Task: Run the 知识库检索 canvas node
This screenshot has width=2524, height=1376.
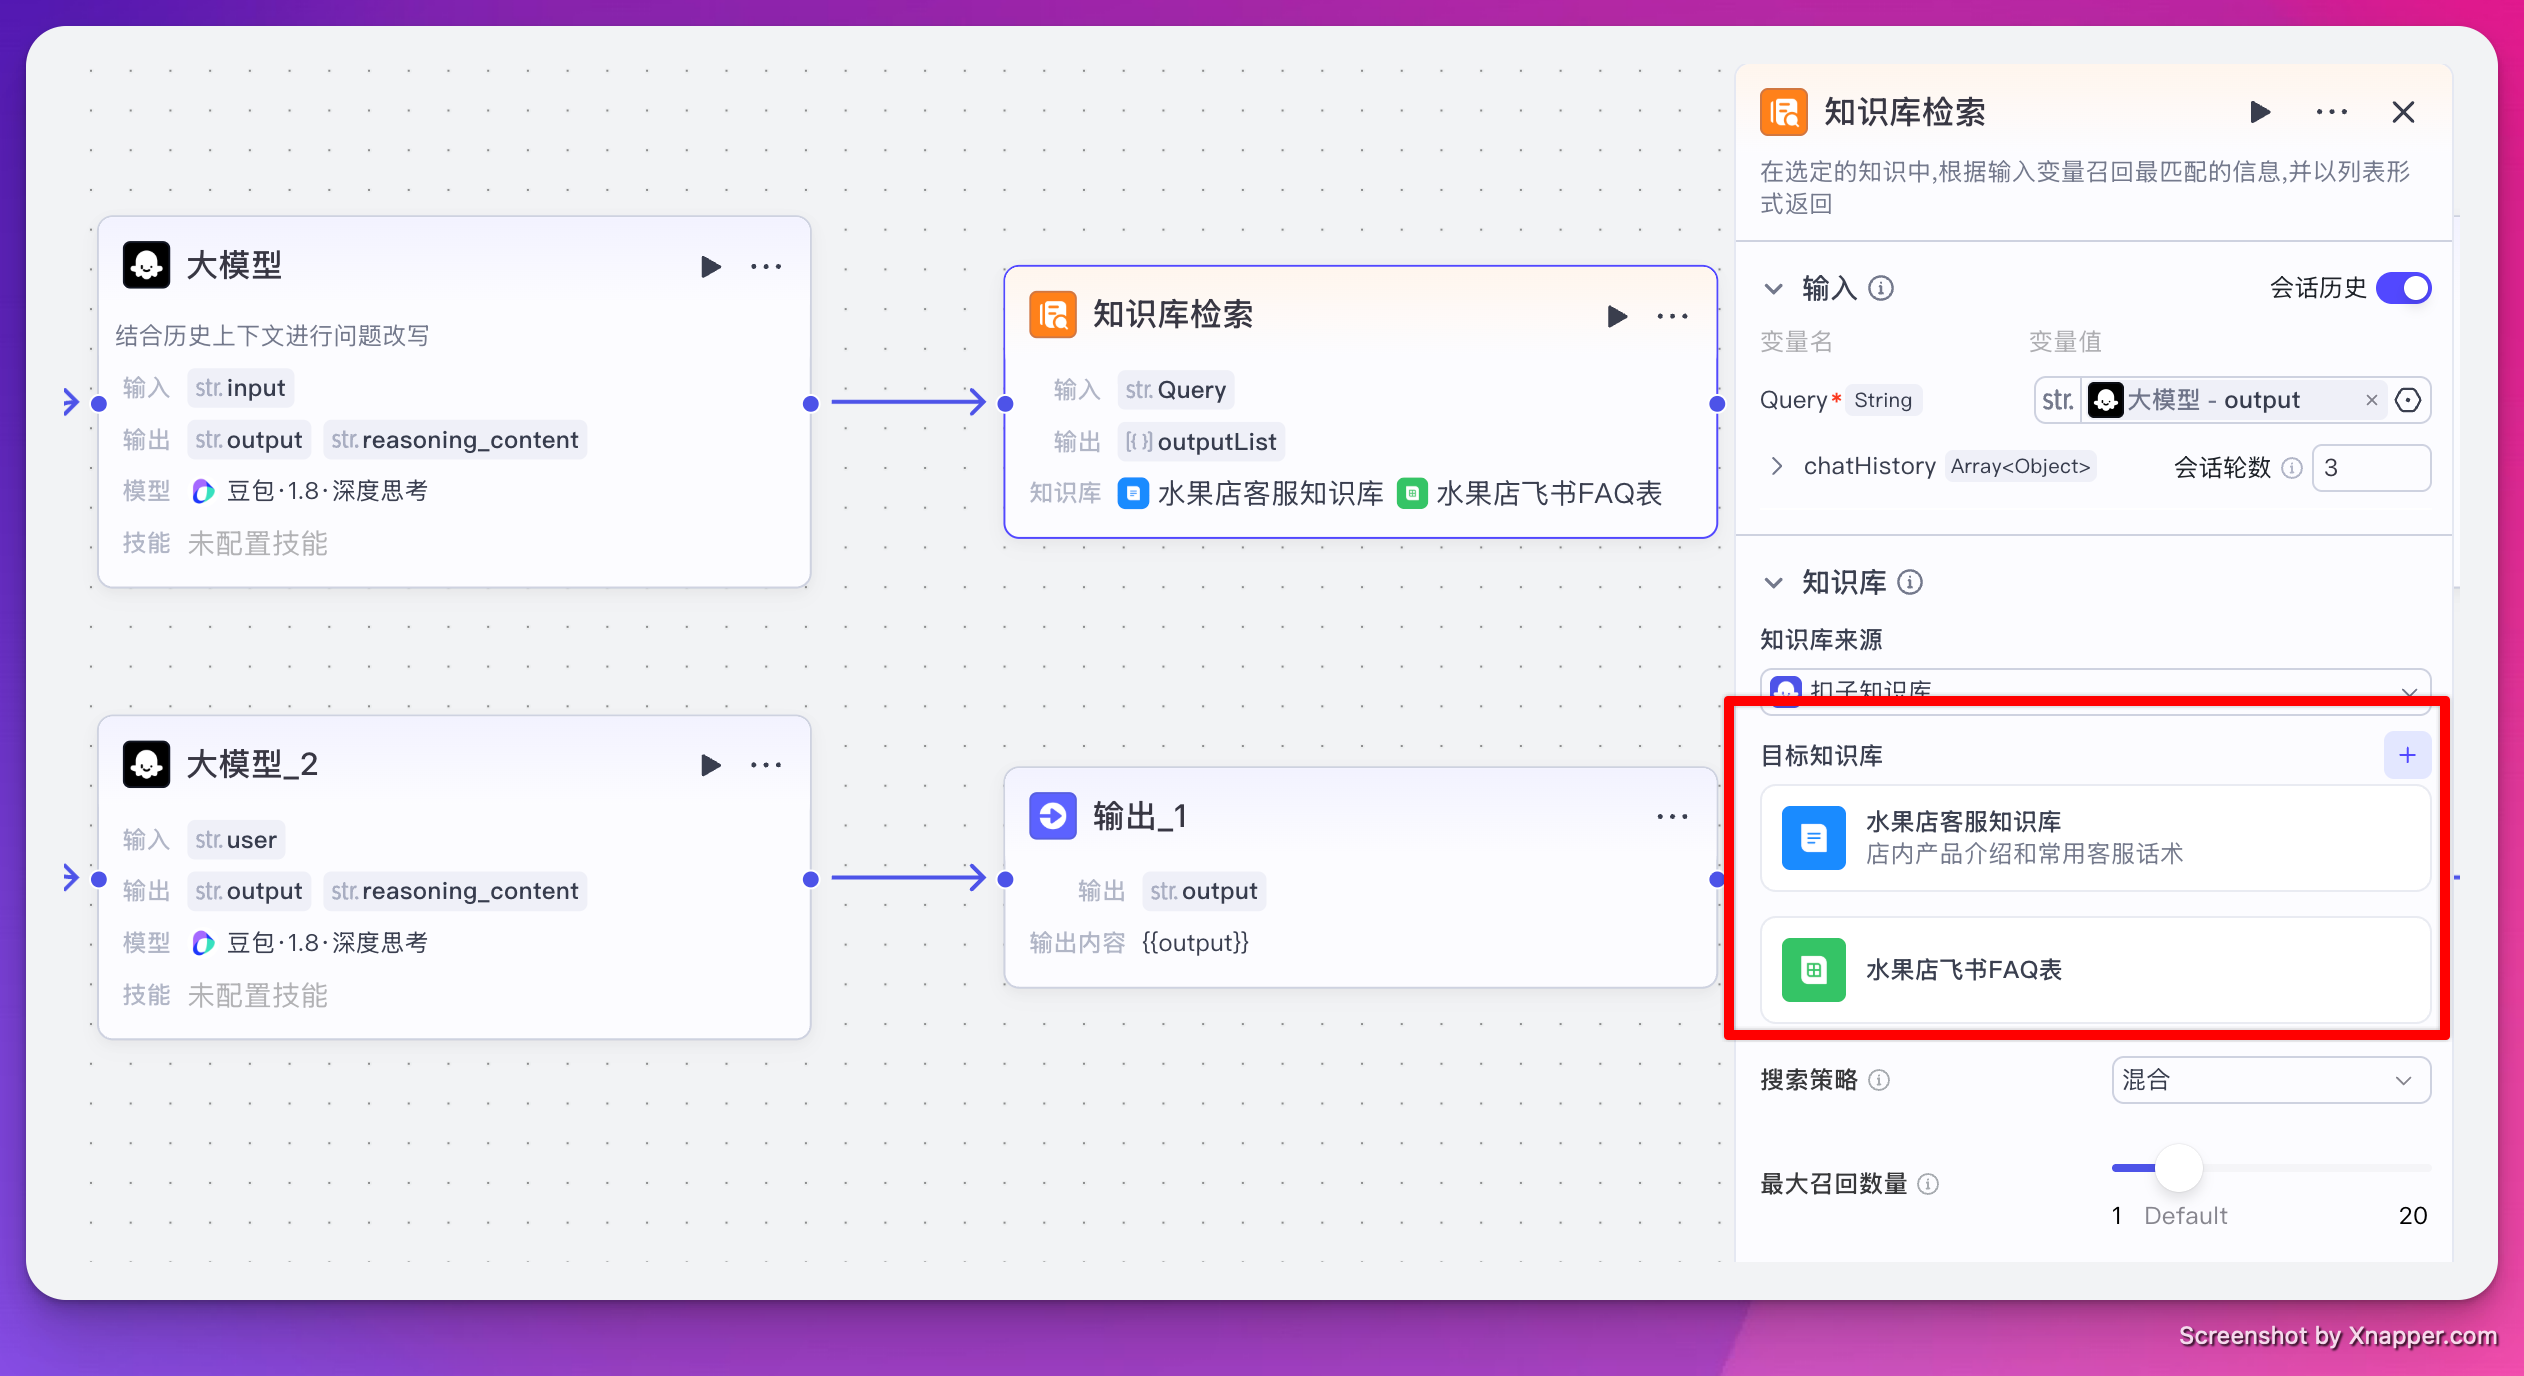Action: pos(1616,316)
